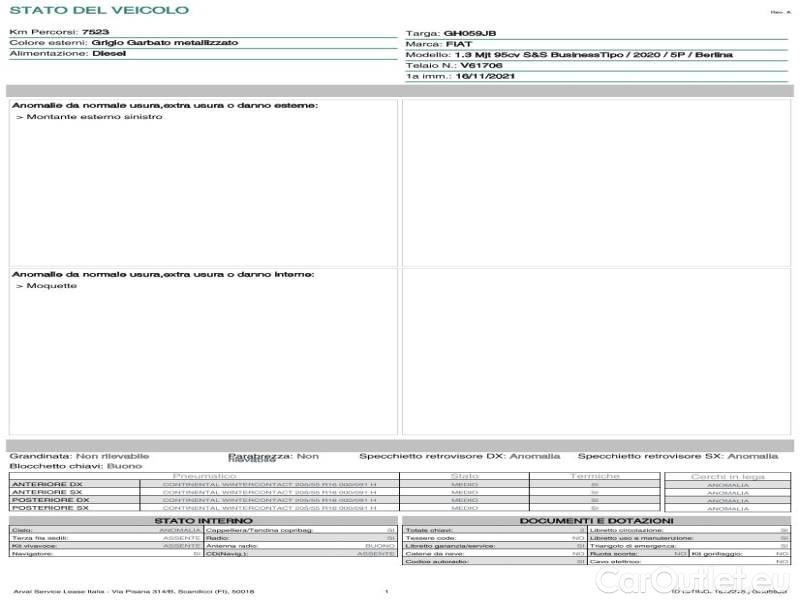
Task: Select the Telaio number V61706
Action: (x=481, y=66)
